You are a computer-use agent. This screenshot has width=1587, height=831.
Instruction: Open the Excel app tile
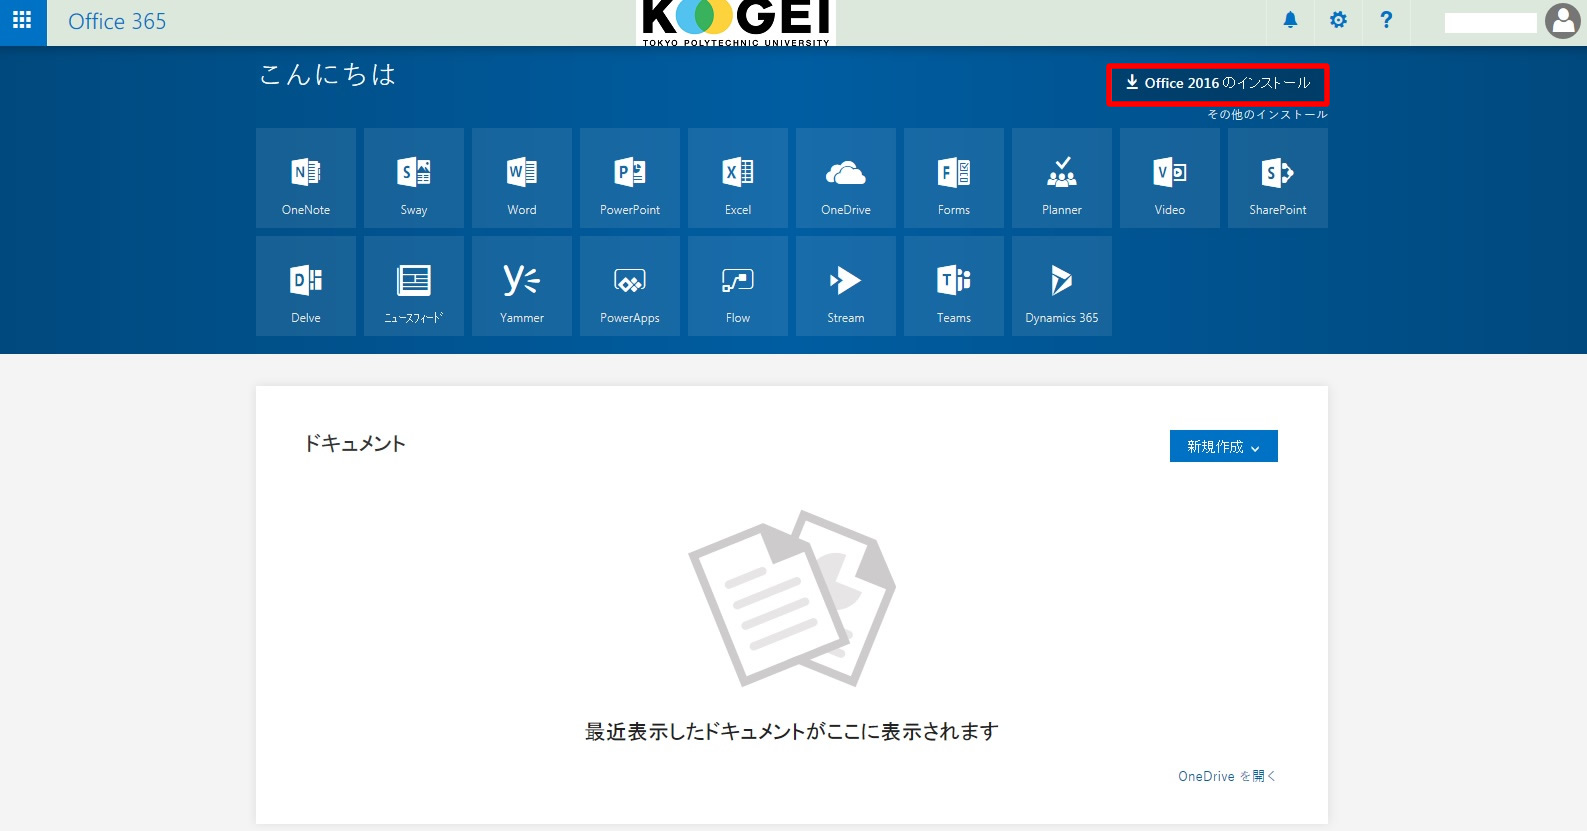pyautogui.click(x=738, y=178)
